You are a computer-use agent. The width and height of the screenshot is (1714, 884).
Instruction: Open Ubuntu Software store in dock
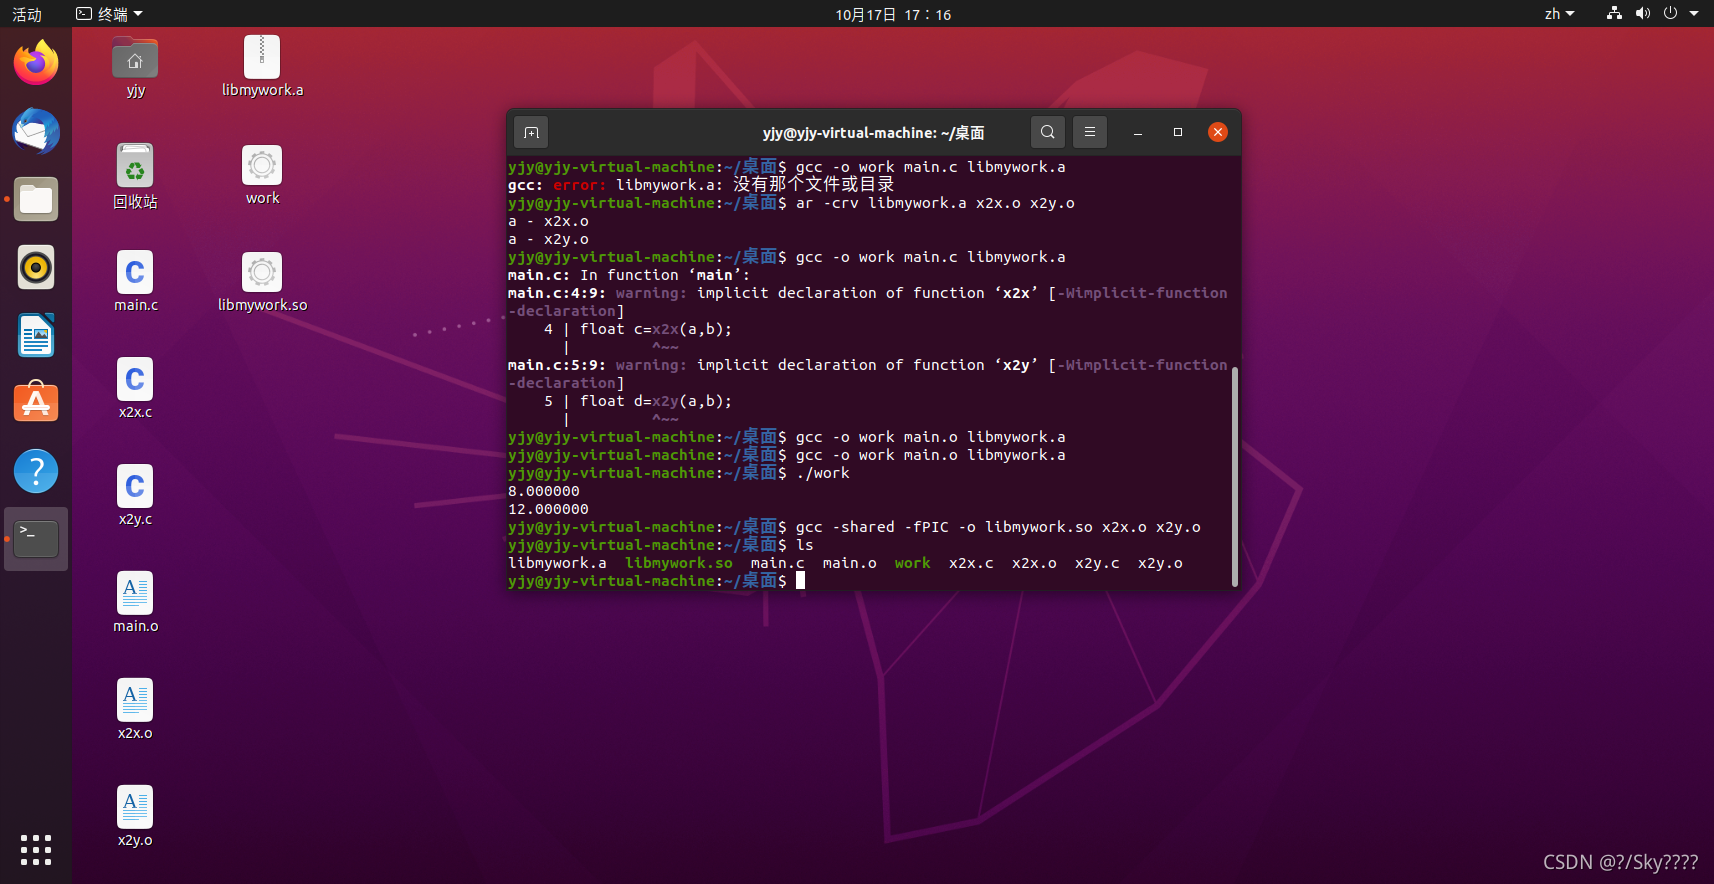(x=36, y=403)
